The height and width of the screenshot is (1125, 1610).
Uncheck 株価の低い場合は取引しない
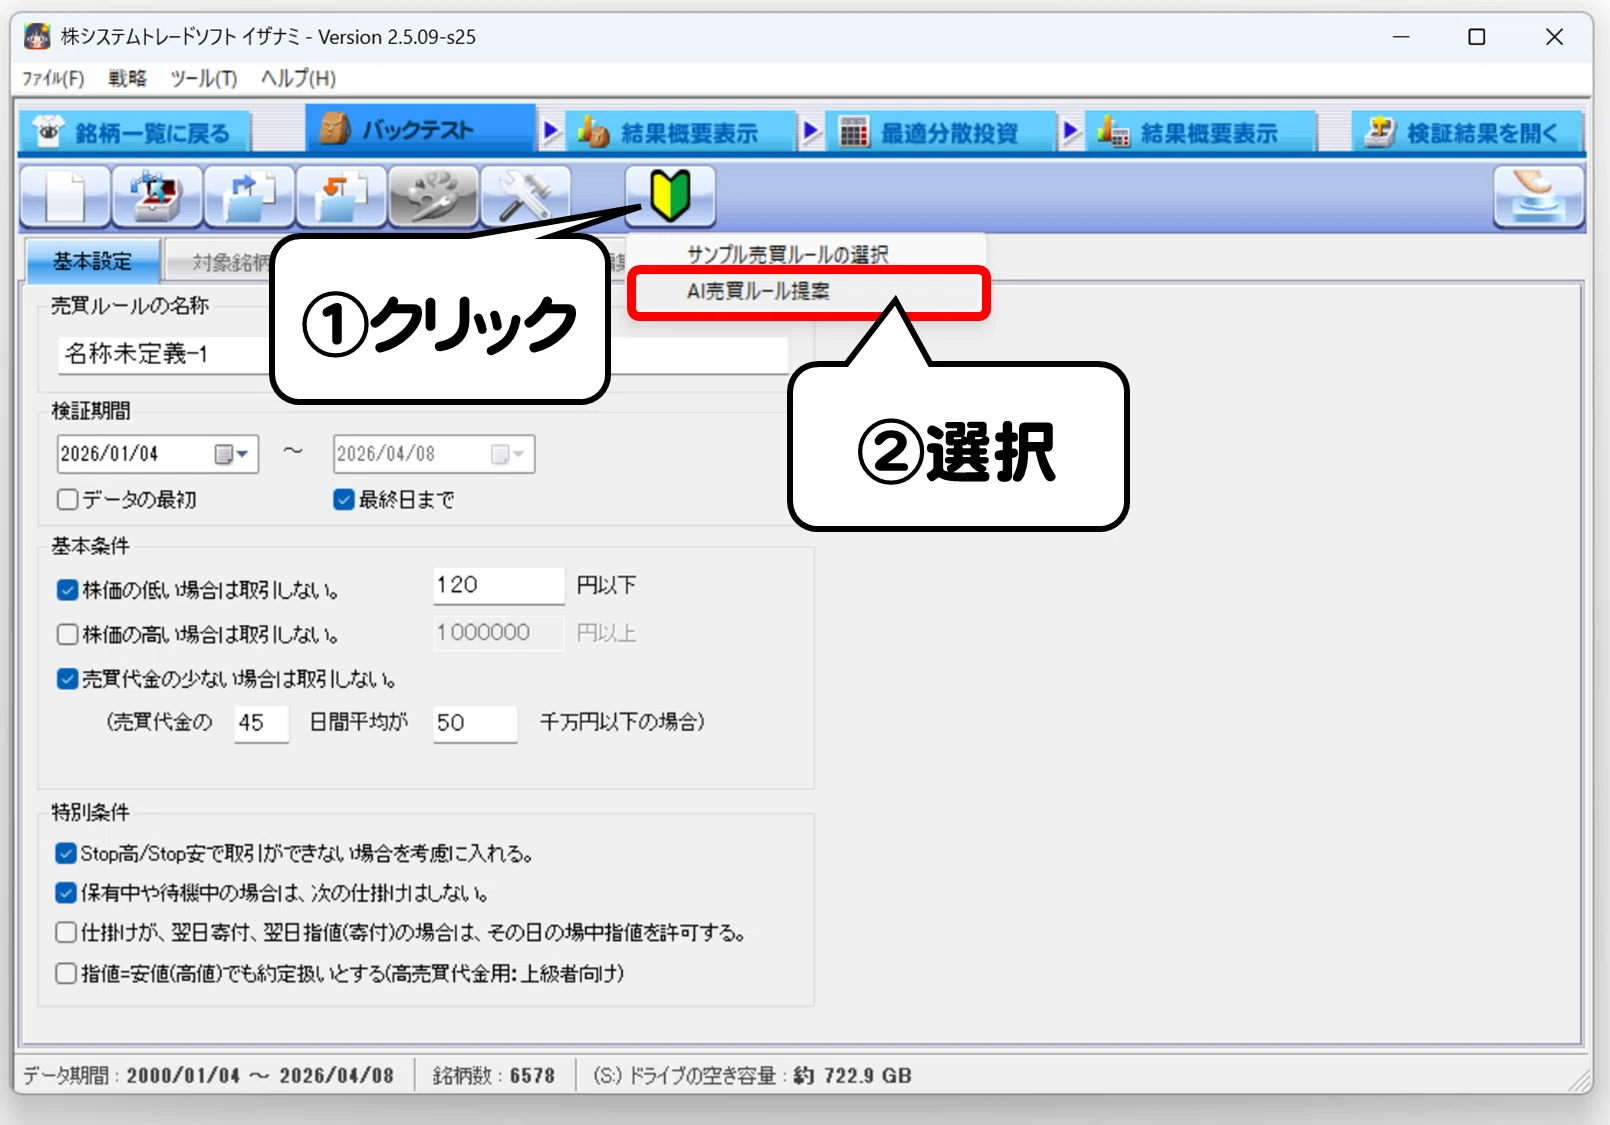(x=67, y=590)
